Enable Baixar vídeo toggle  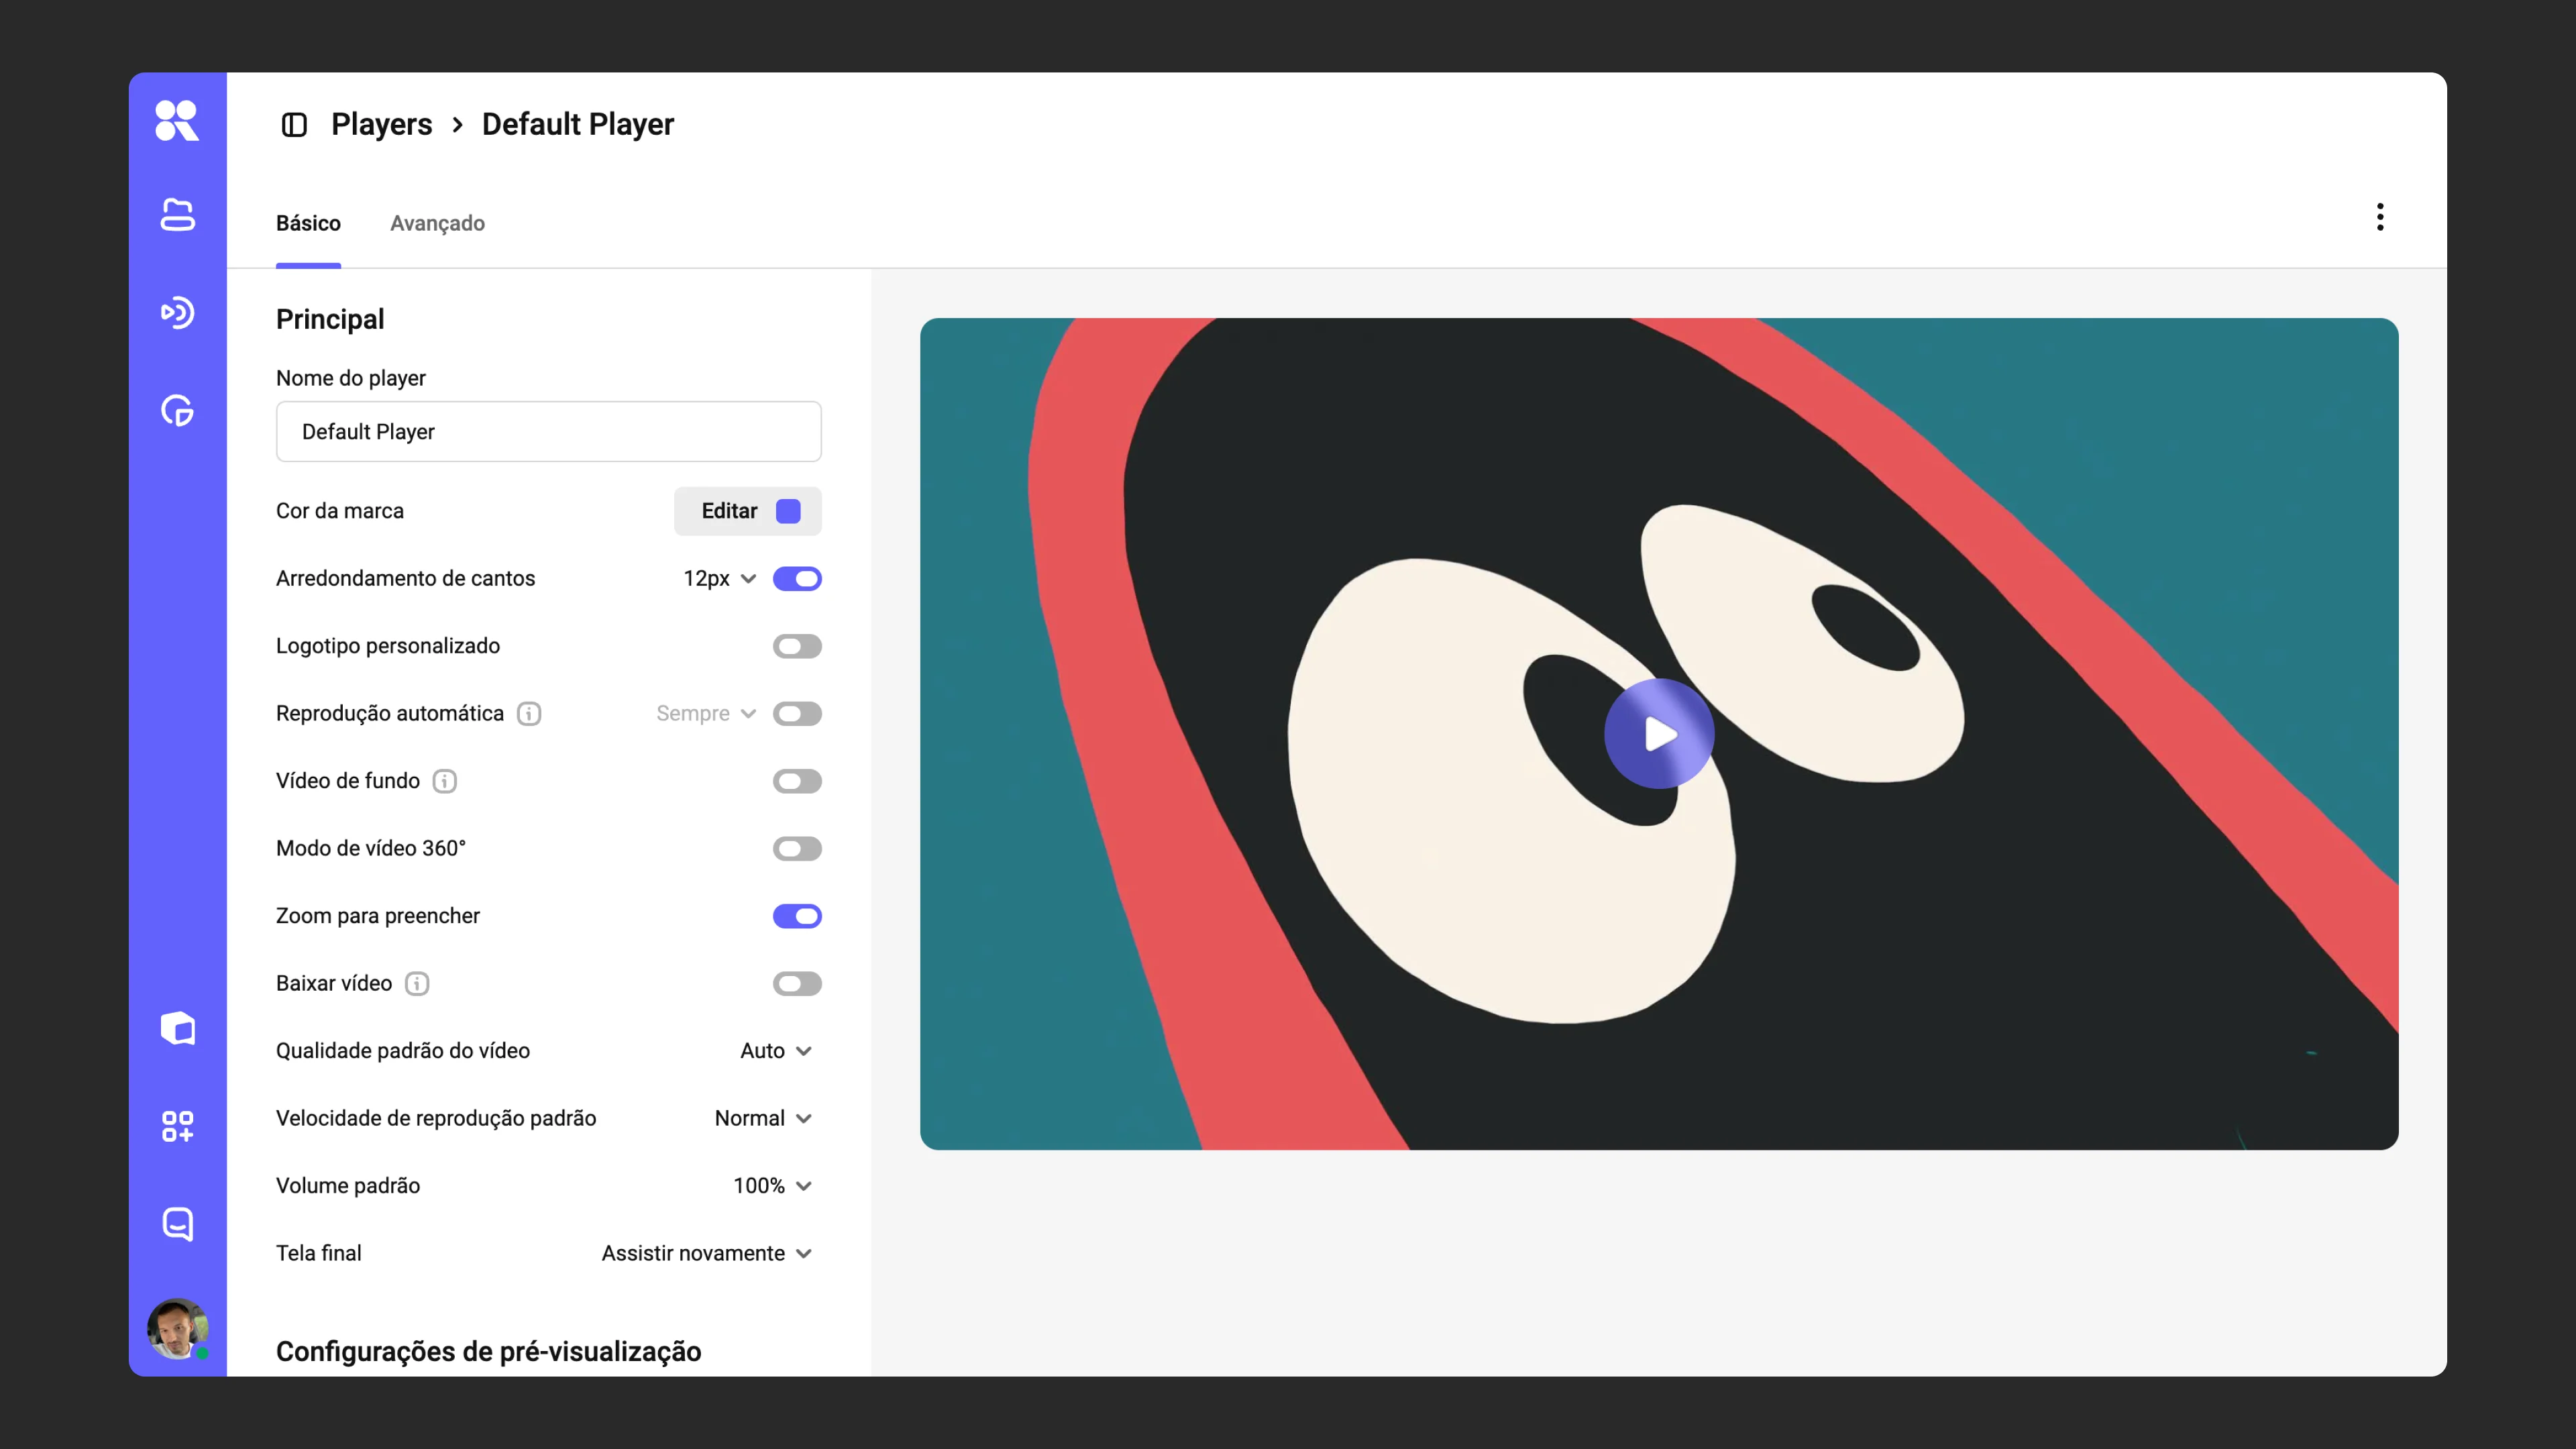point(797,984)
